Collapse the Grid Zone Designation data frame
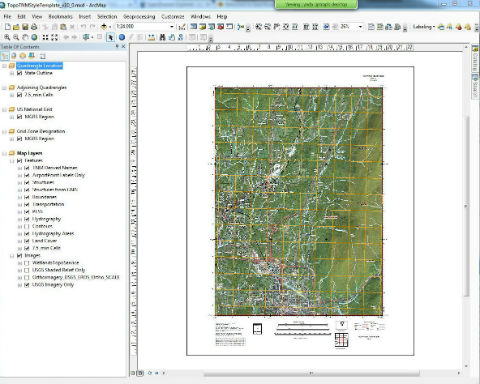This screenshot has width=480, height=384. click(x=4, y=131)
